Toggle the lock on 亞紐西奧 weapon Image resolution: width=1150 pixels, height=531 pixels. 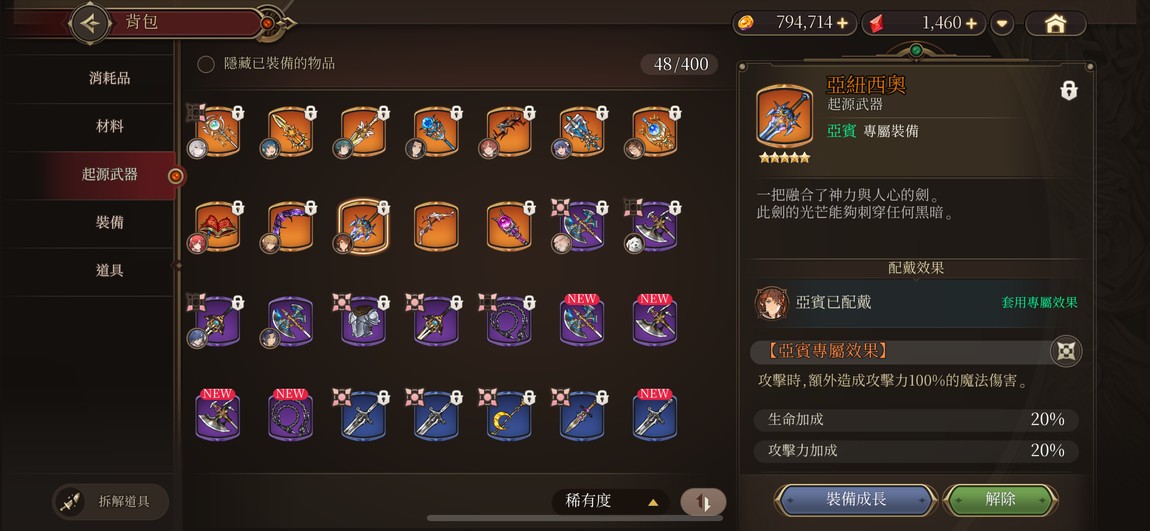(1069, 91)
